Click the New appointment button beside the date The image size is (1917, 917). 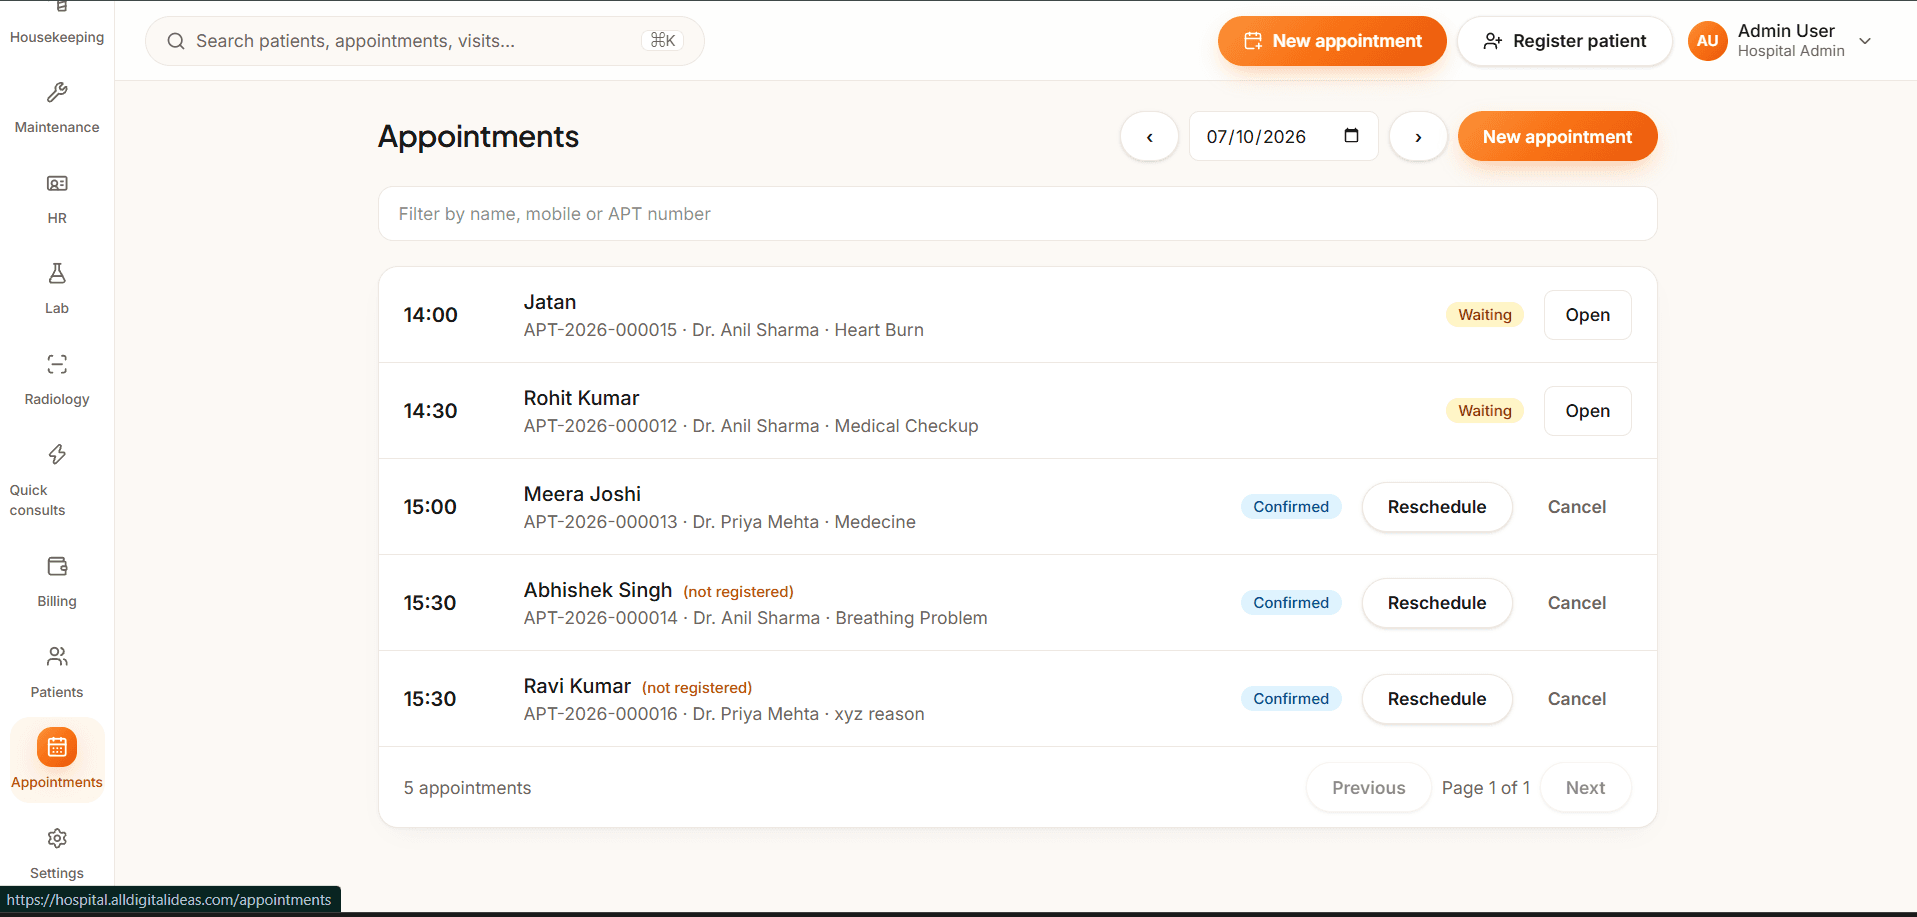1557,137
